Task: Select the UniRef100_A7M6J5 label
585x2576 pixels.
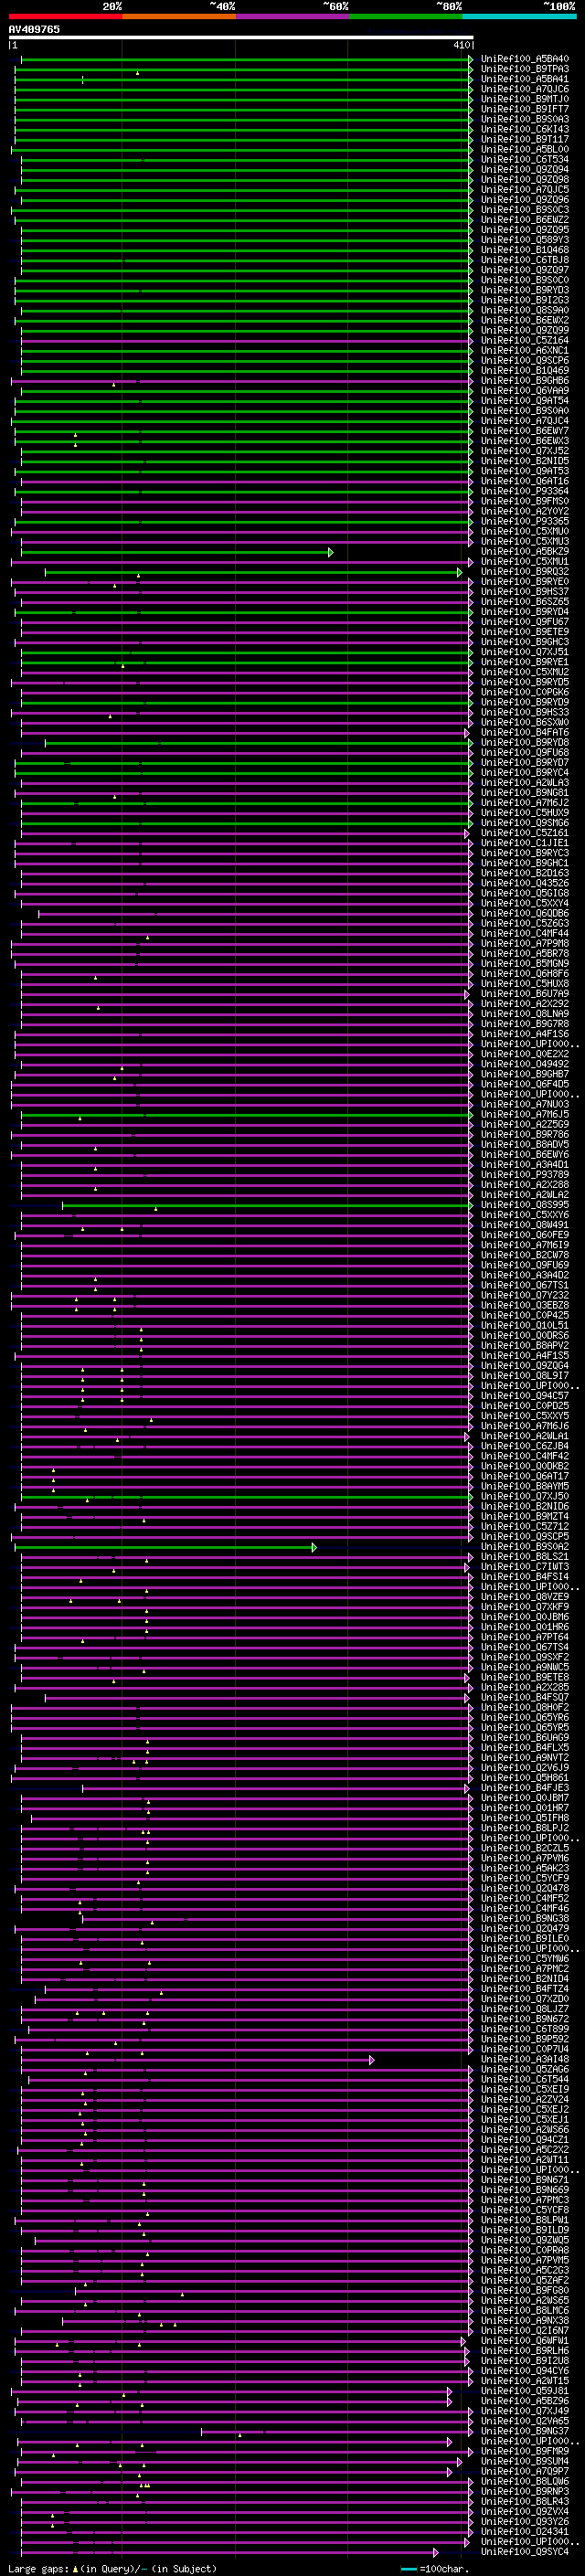Action: (x=525, y=1114)
